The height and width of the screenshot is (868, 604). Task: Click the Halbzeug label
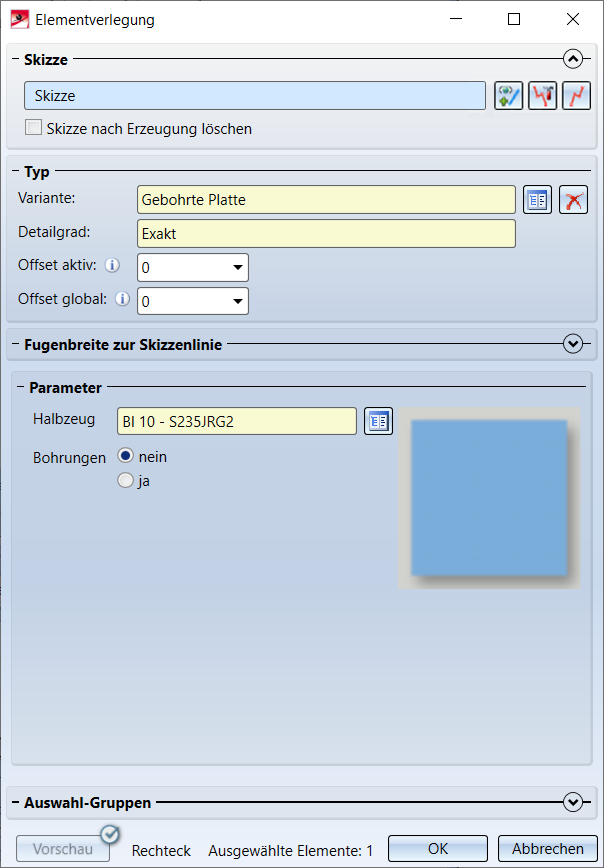tap(64, 418)
